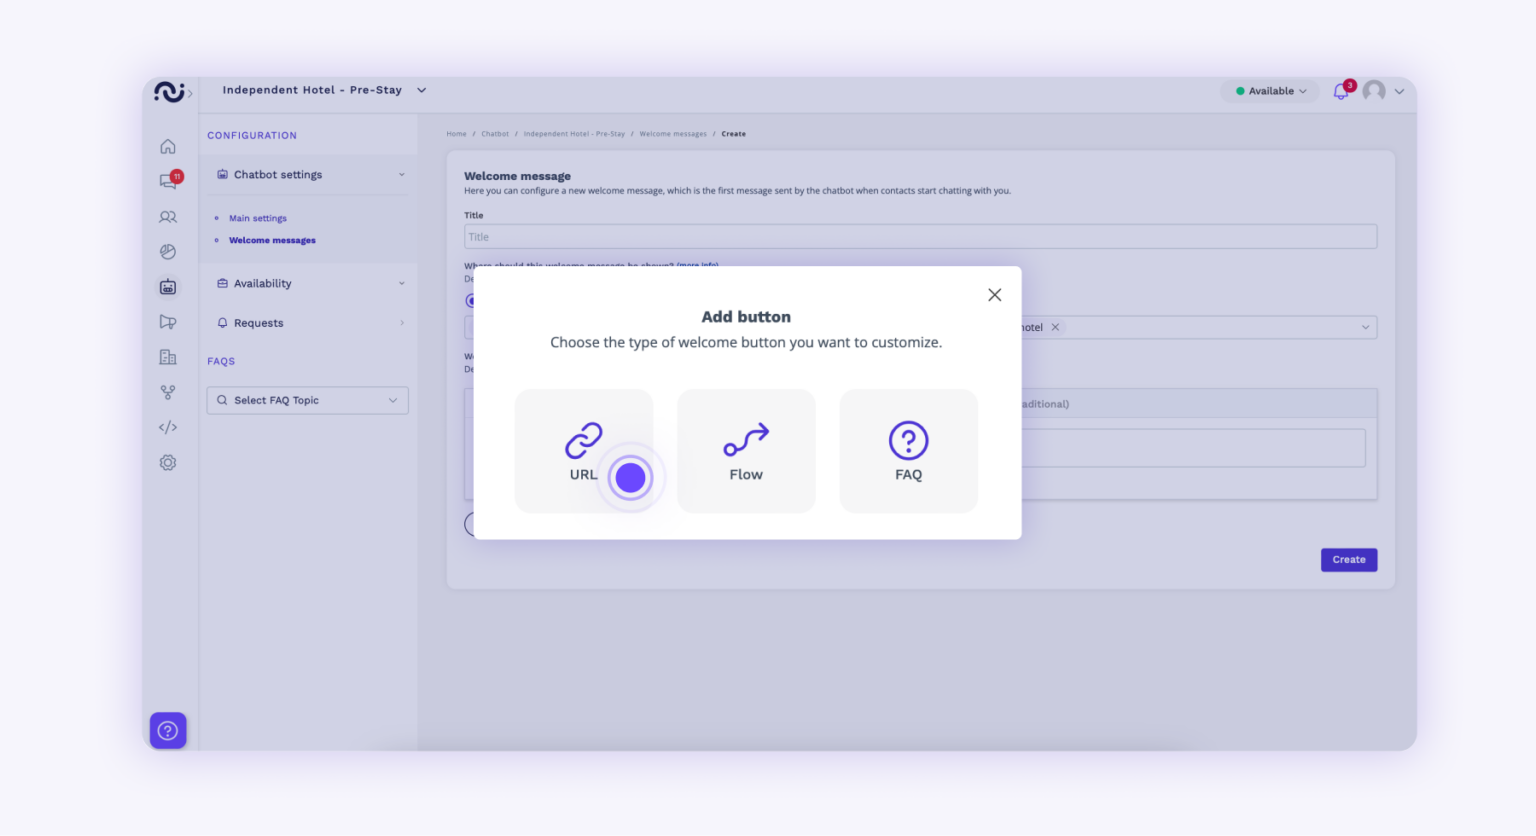The image size is (1536, 836).
Task: Click the Flows branching icon in sidebar
Action: (167, 392)
